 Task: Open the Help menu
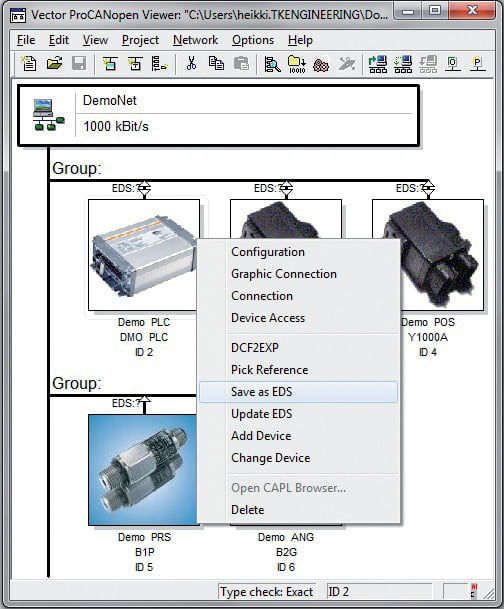coord(300,40)
